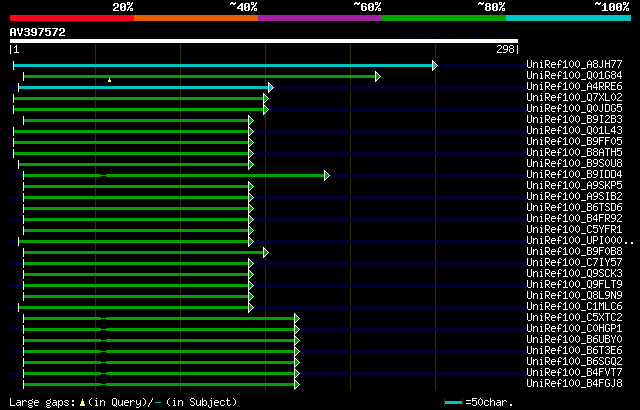This screenshot has width=640, height=410.
Task: Click the yellow gap symbol in the Large gaps legend
Action: click(82, 403)
